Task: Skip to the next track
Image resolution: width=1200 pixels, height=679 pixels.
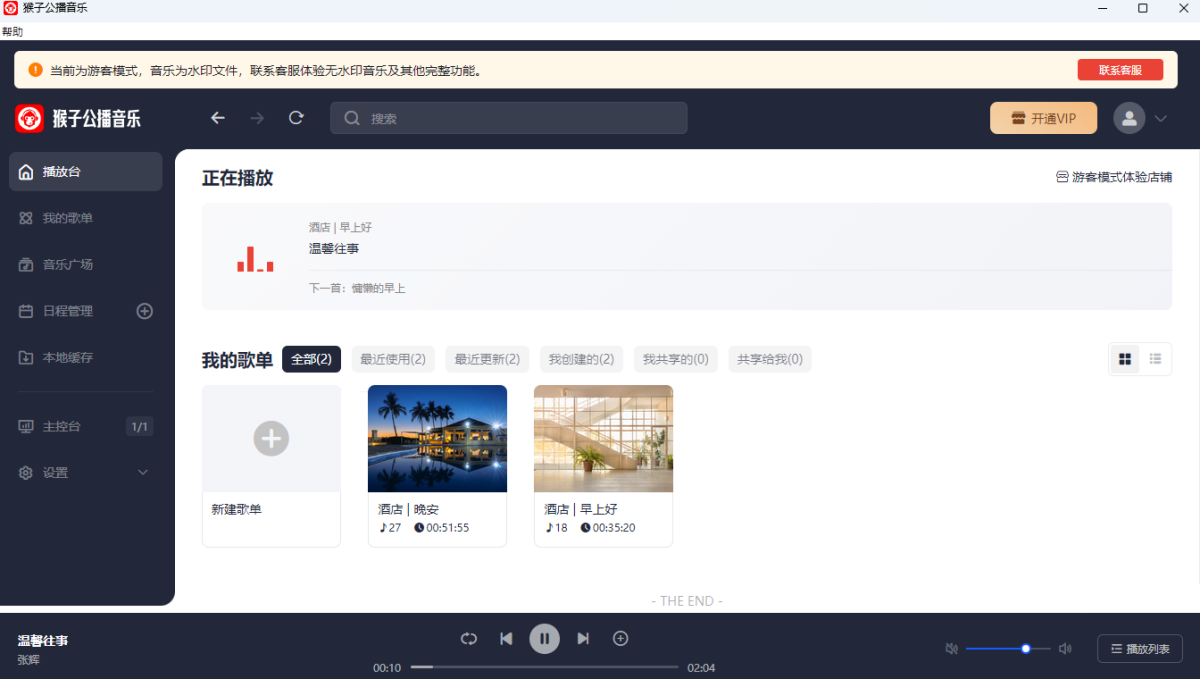Action: tap(583, 638)
